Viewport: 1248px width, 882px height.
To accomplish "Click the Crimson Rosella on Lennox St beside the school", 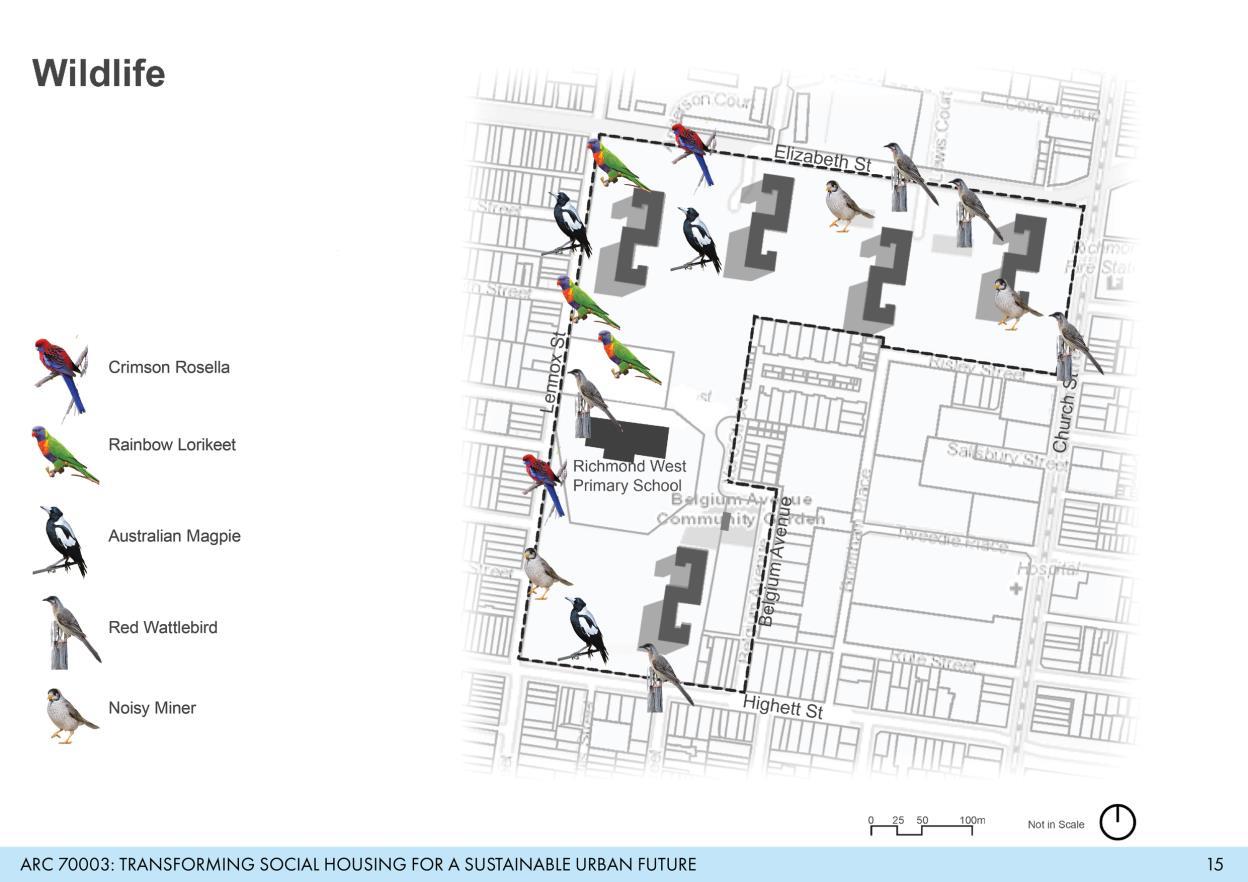I will coord(544,484).
